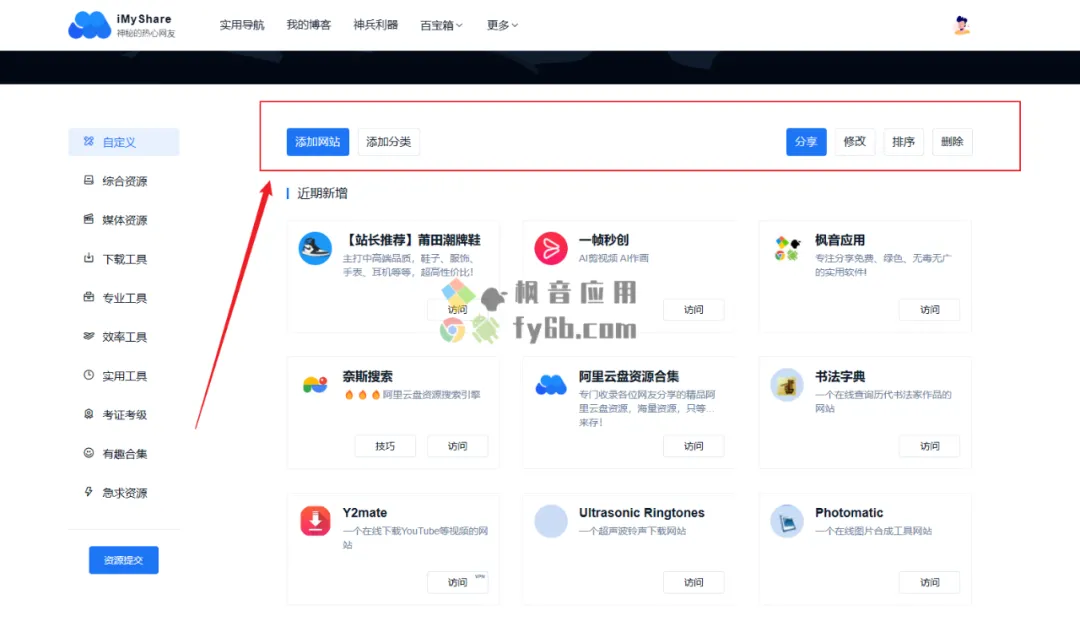The width and height of the screenshot is (1080, 621).
Task: Open the Ultrasonic Ringtones title link
Action: [x=641, y=513]
